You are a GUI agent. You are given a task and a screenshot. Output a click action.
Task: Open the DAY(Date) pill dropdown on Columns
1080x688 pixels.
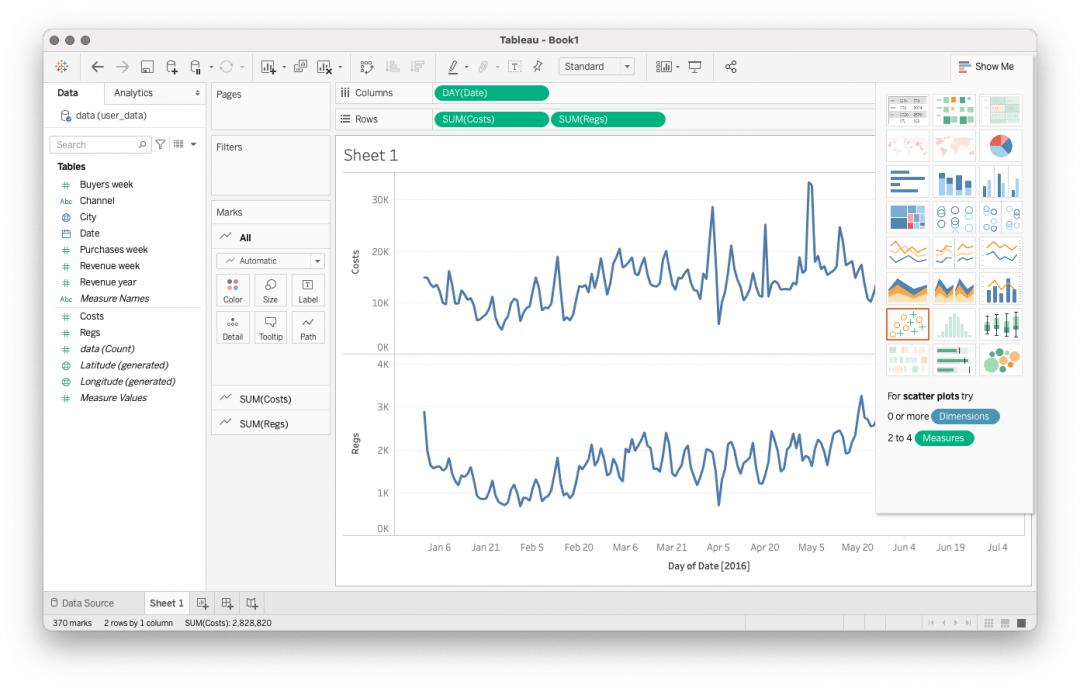pyautogui.click(x=541, y=92)
